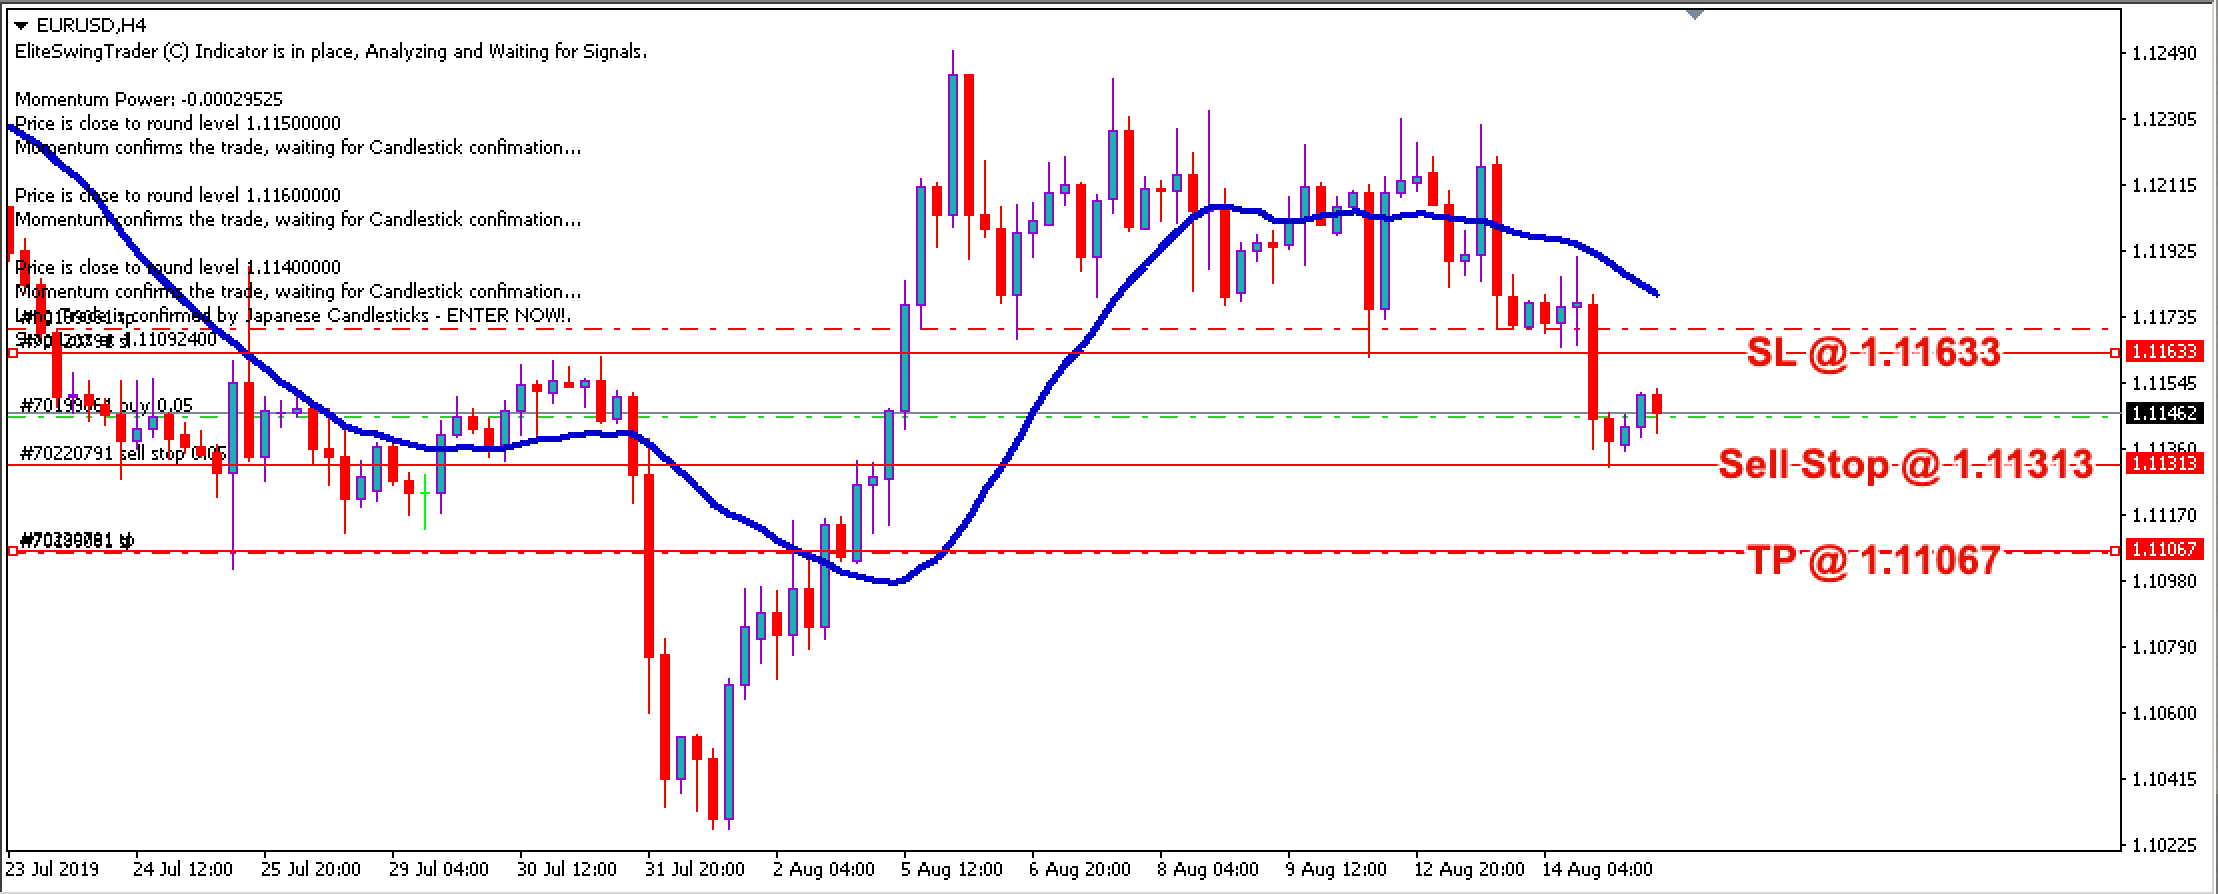
Task: Click the 5 Aug 12:00 time axis label
Action: pyautogui.click(x=951, y=869)
